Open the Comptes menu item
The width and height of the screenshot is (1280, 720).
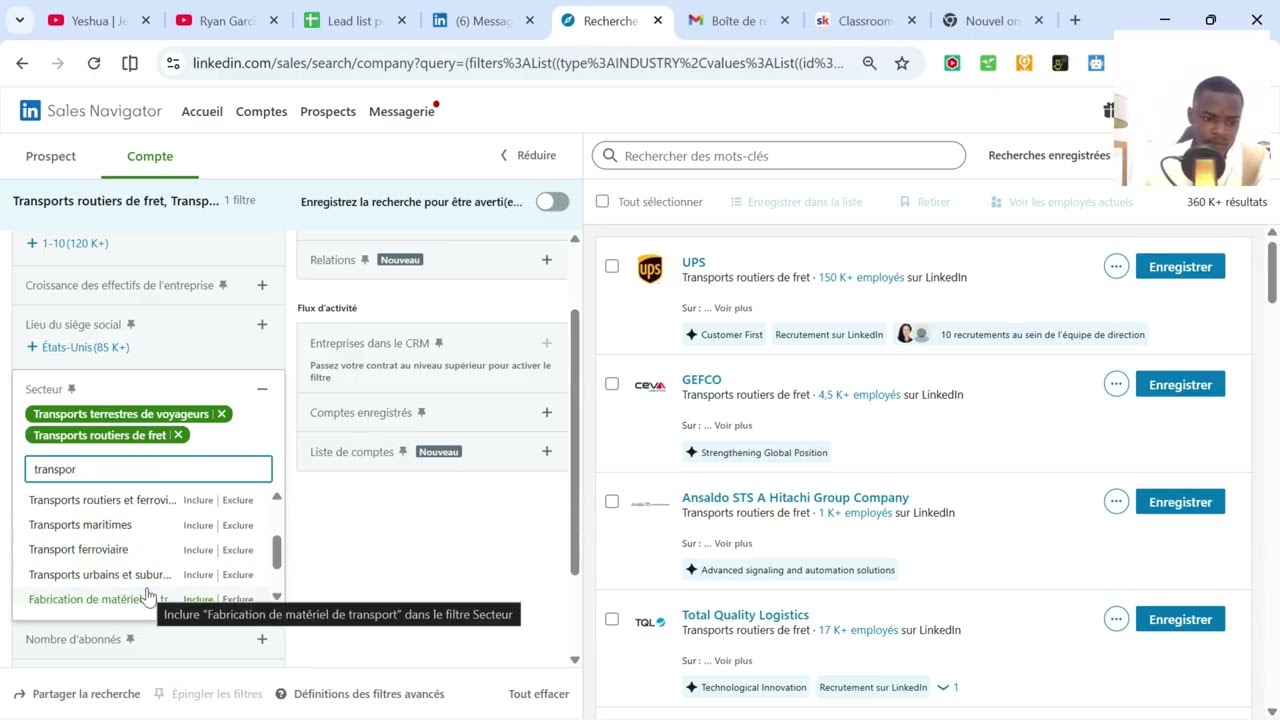(x=261, y=111)
